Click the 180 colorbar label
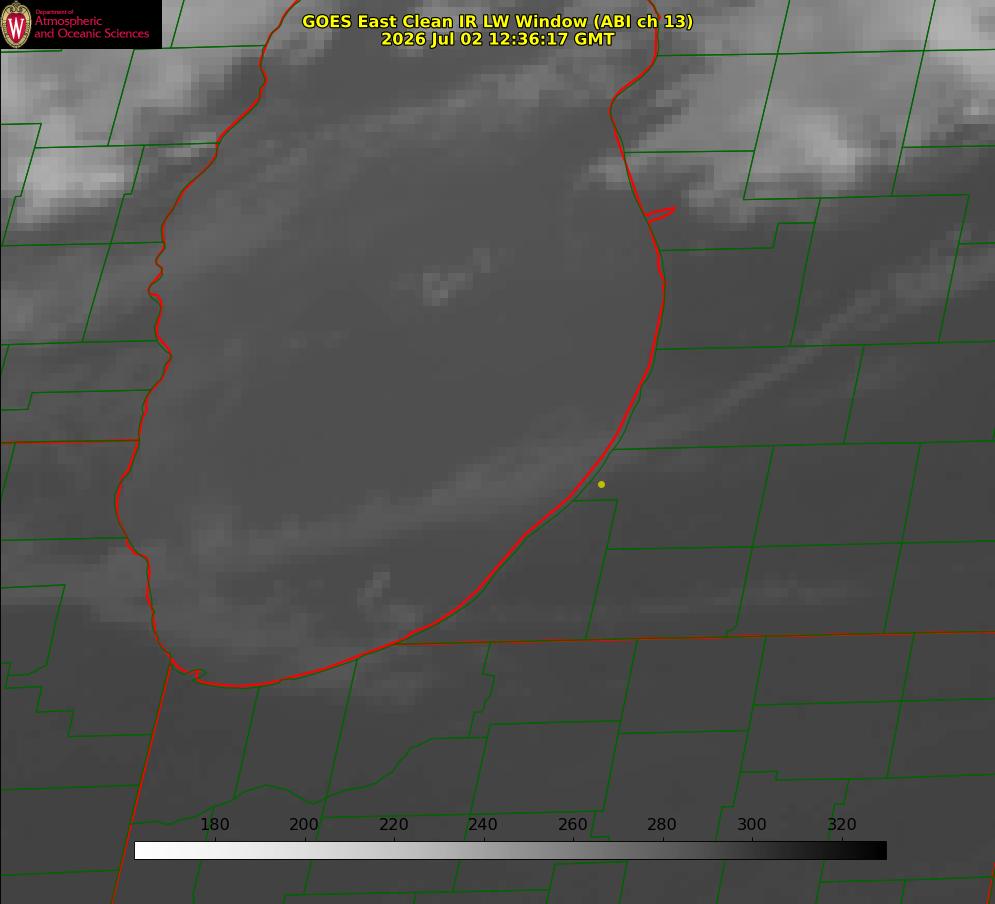 click(214, 824)
